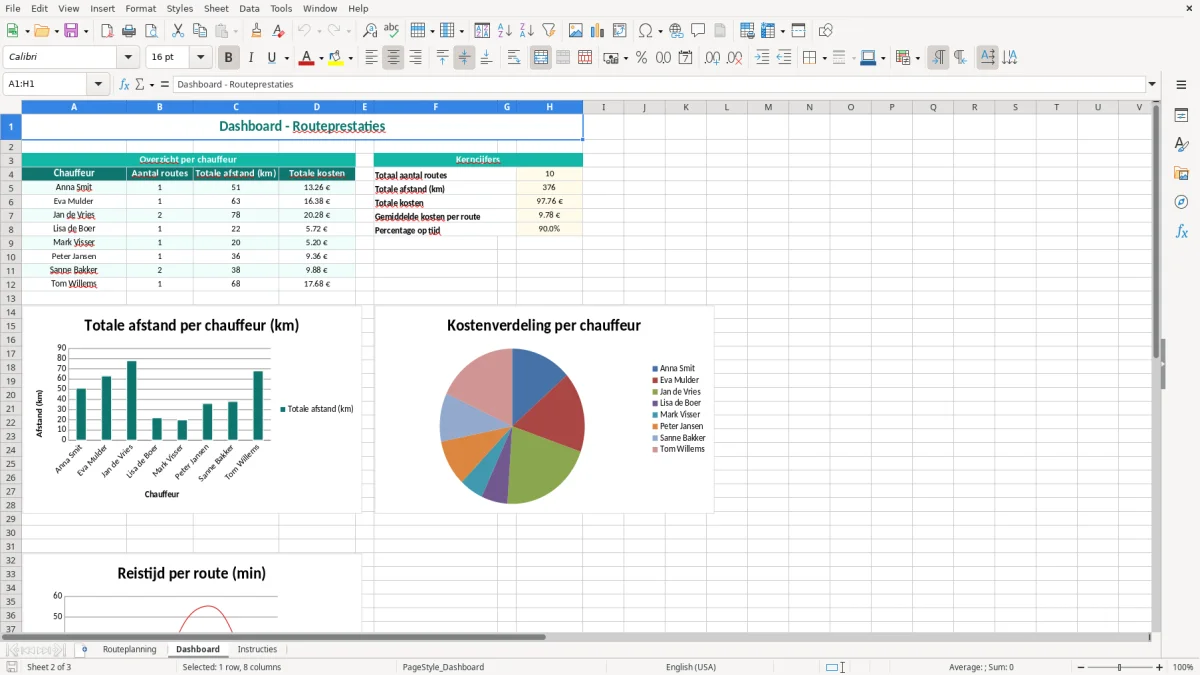Image resolution: width=1200 pixels, height=675 pixels.
Task: Click the Add Decimal Place icon
Action: point(712,58)
